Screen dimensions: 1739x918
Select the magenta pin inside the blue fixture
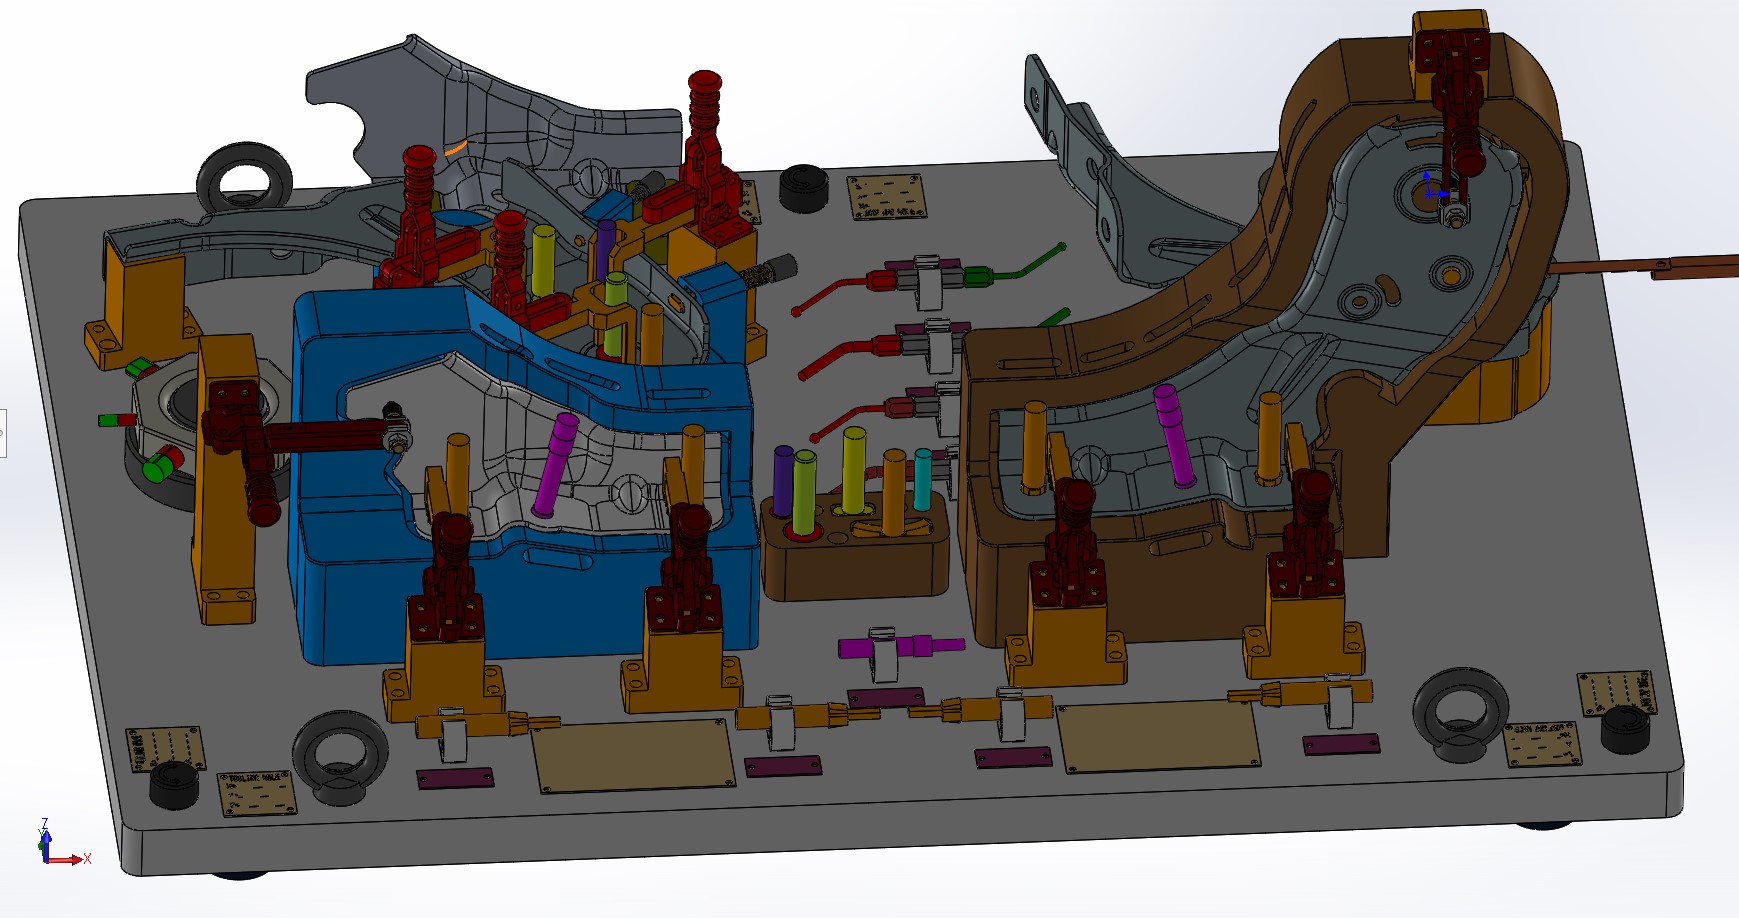[555, 463]
